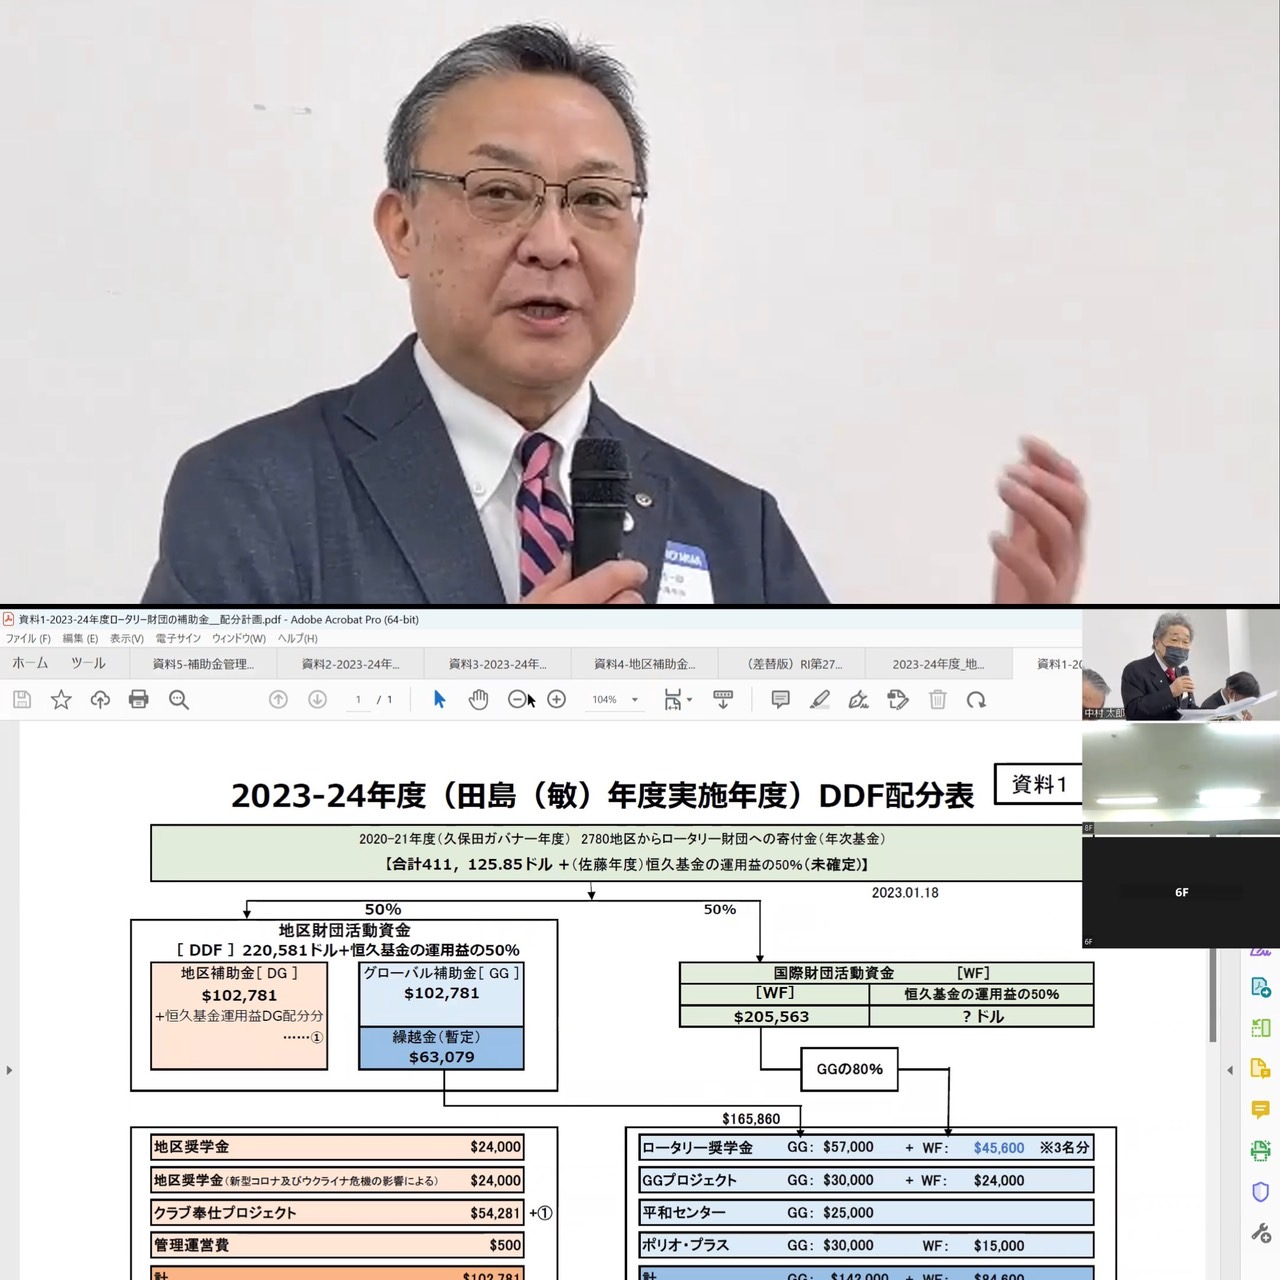The height and width of the screenshot is (1280, 1280).
Task: Go to the previous page with the up arrow
Action: (x=278, y=700)
